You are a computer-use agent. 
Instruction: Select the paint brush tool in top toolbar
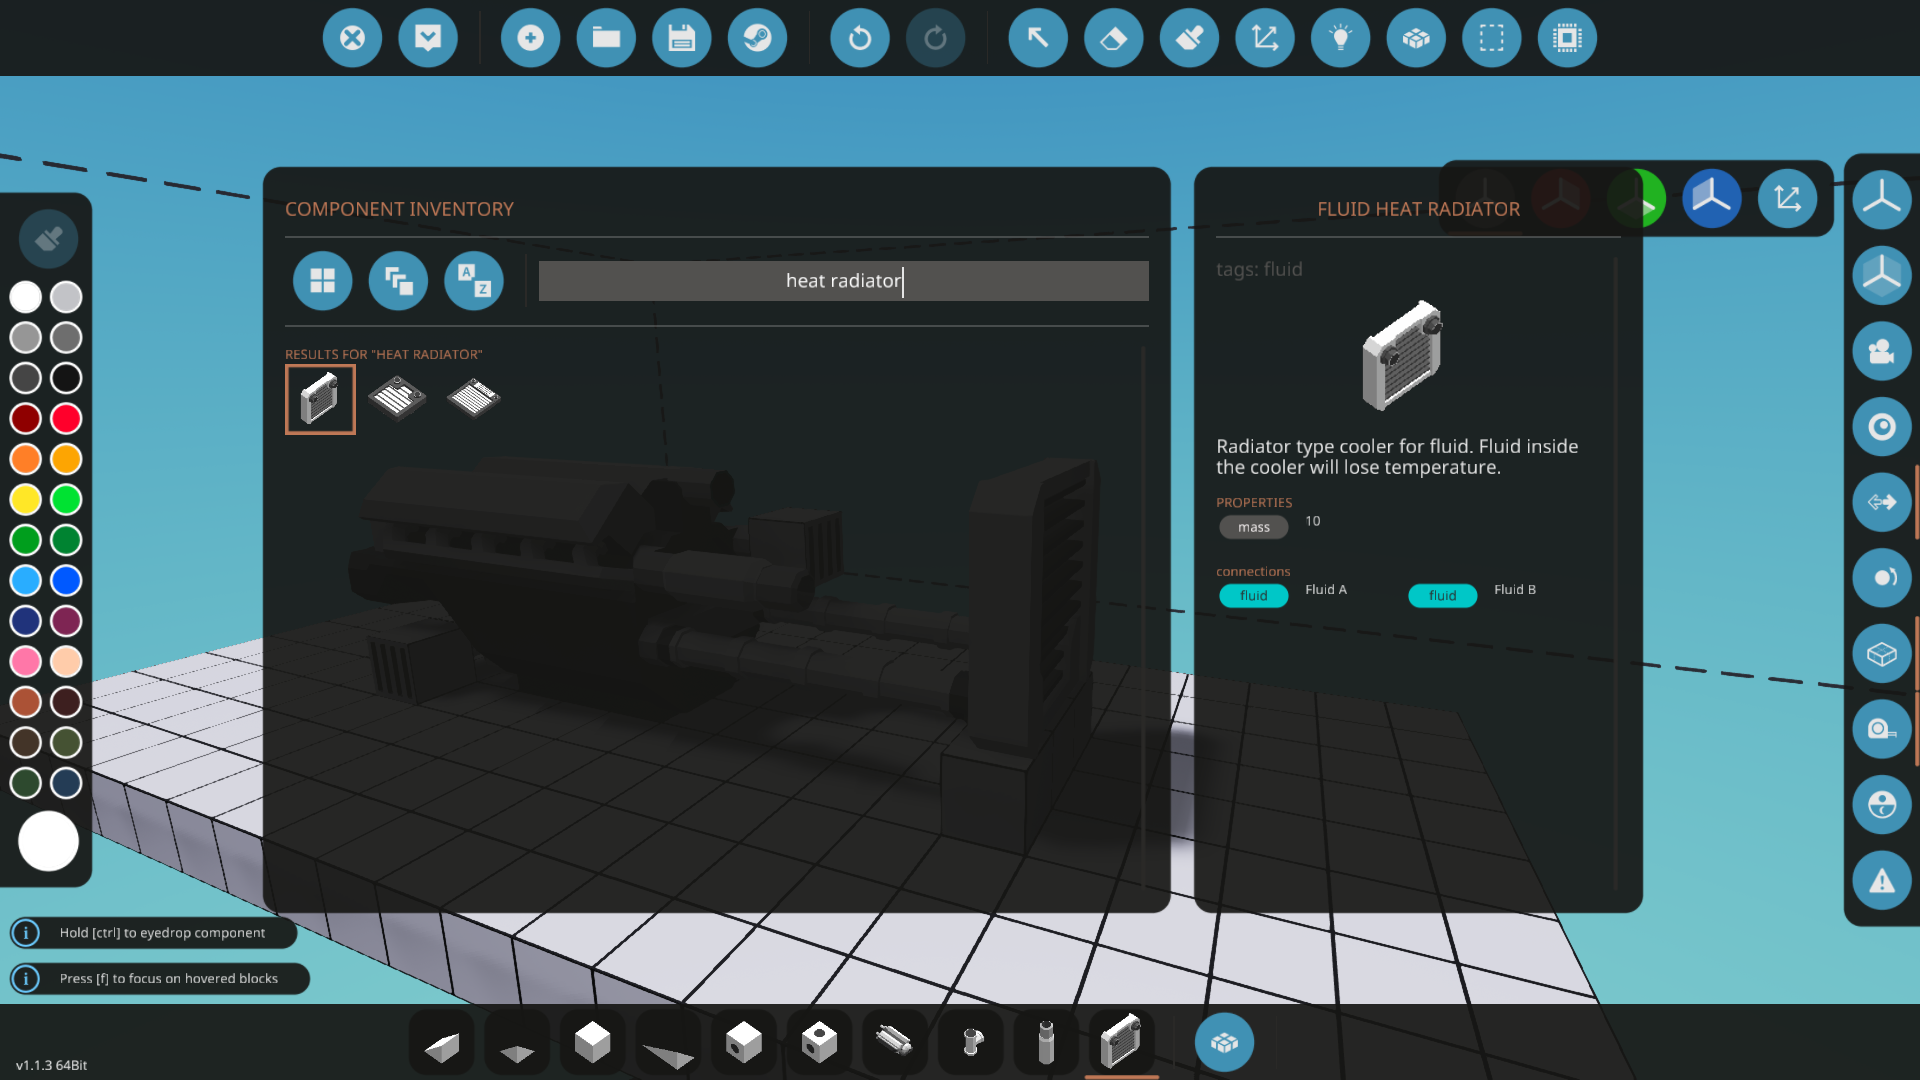pos(1189,38)
